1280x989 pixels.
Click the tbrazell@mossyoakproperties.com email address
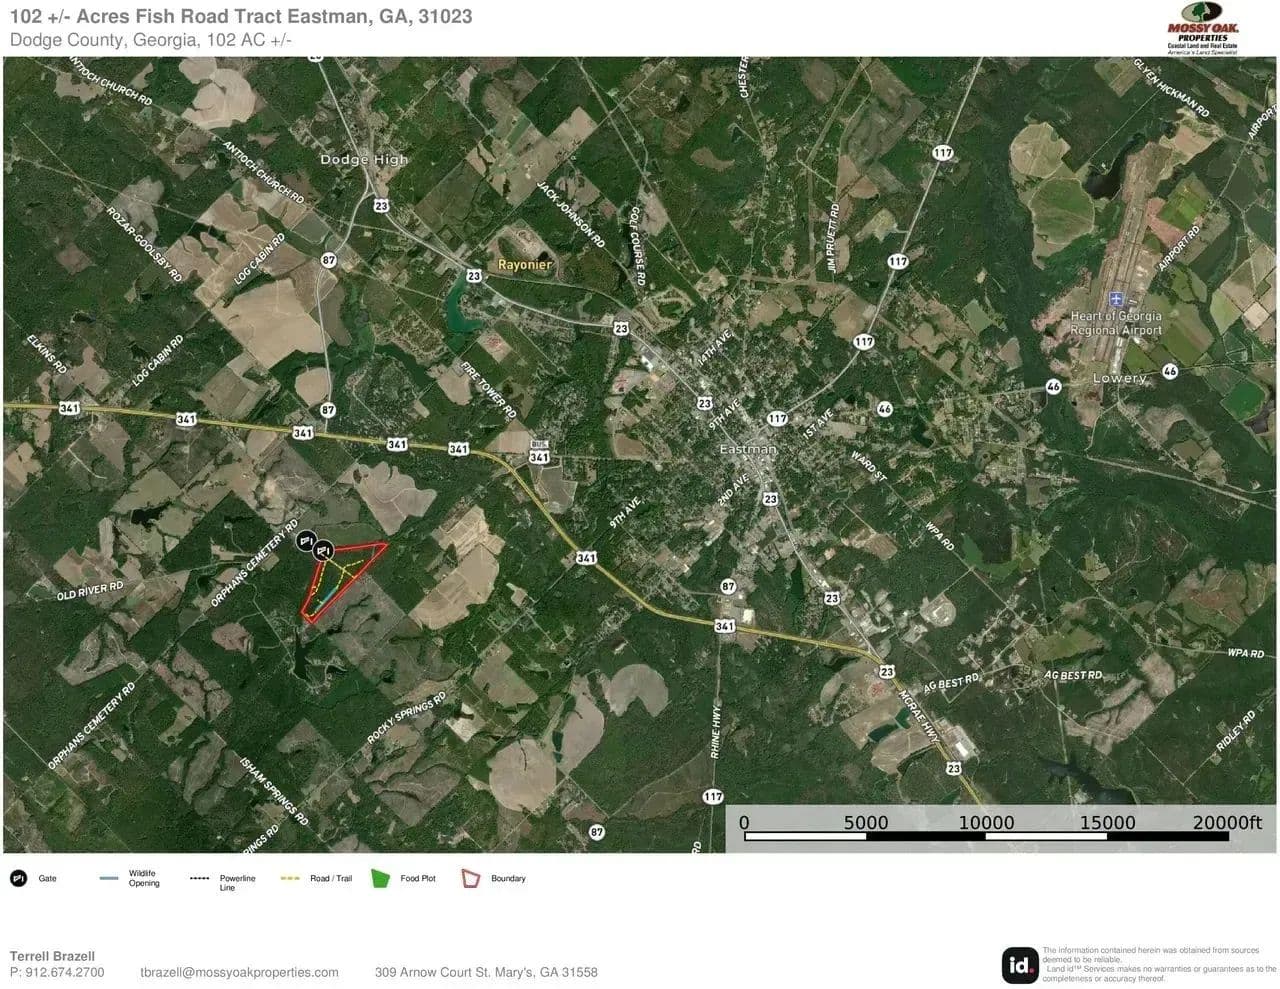(239, 972)
